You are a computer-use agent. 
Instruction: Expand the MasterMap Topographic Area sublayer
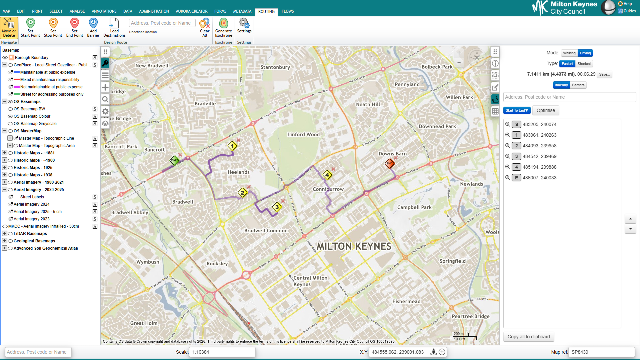(x=10, y=145)
